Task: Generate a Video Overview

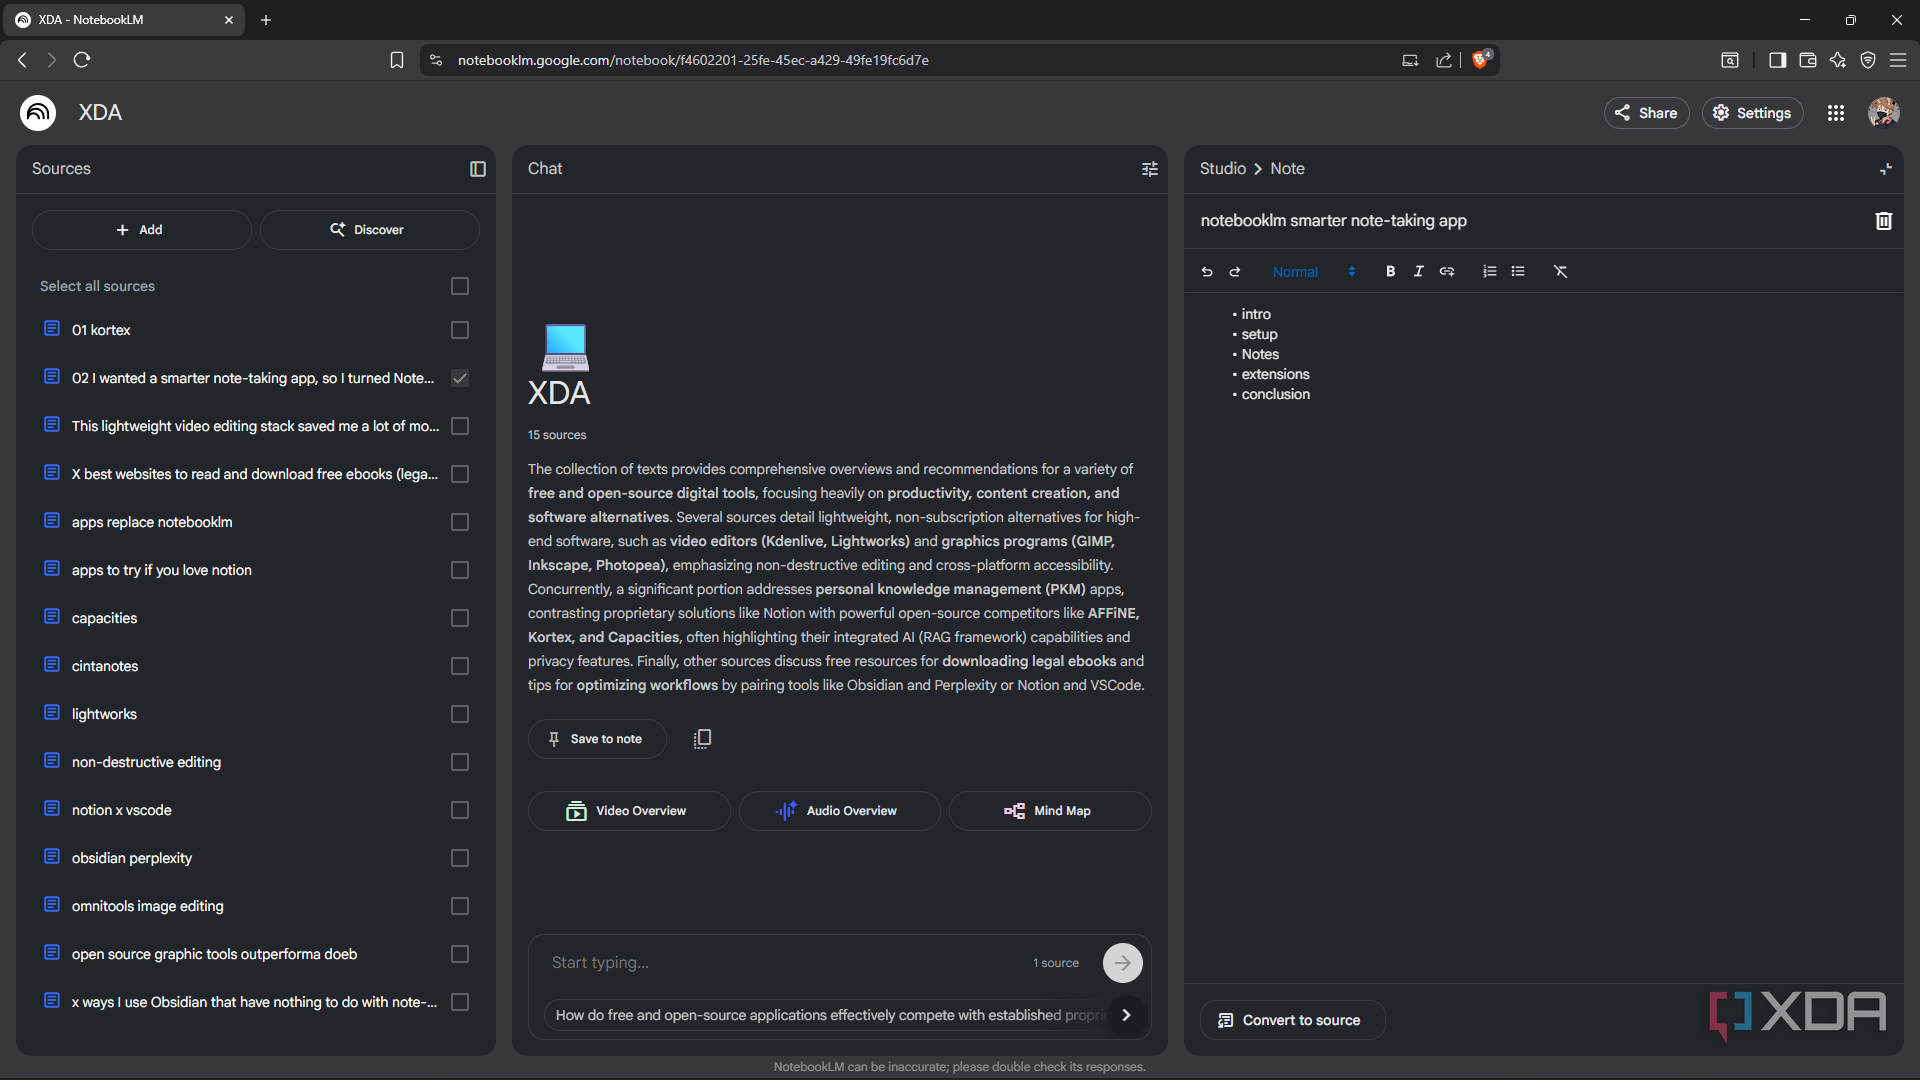Action: [x=629, y=811]
